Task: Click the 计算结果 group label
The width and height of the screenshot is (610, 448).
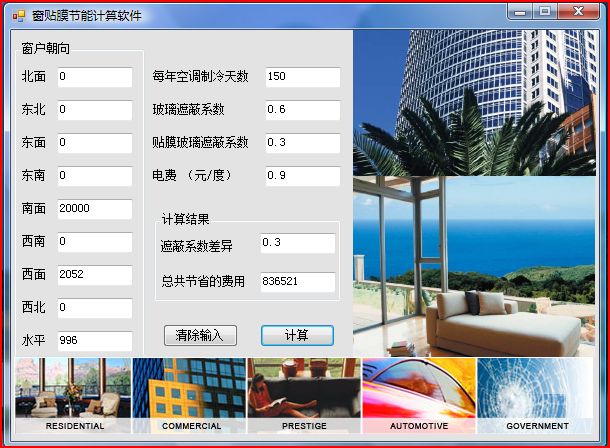Action: (x=185, y=219)
